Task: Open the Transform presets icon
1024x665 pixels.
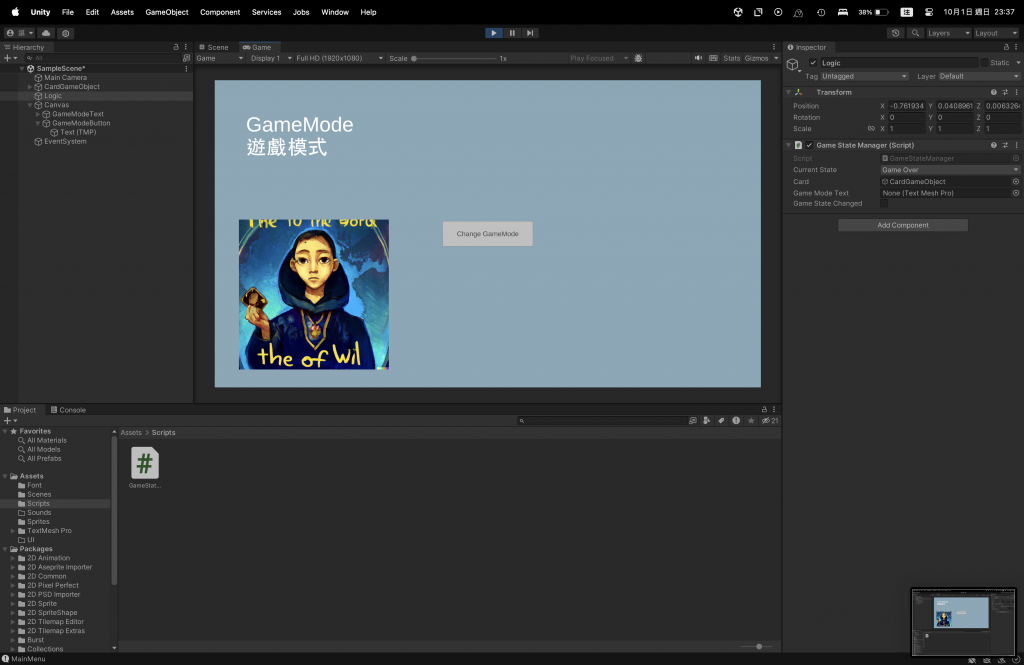Action: tap(1005, 92)
